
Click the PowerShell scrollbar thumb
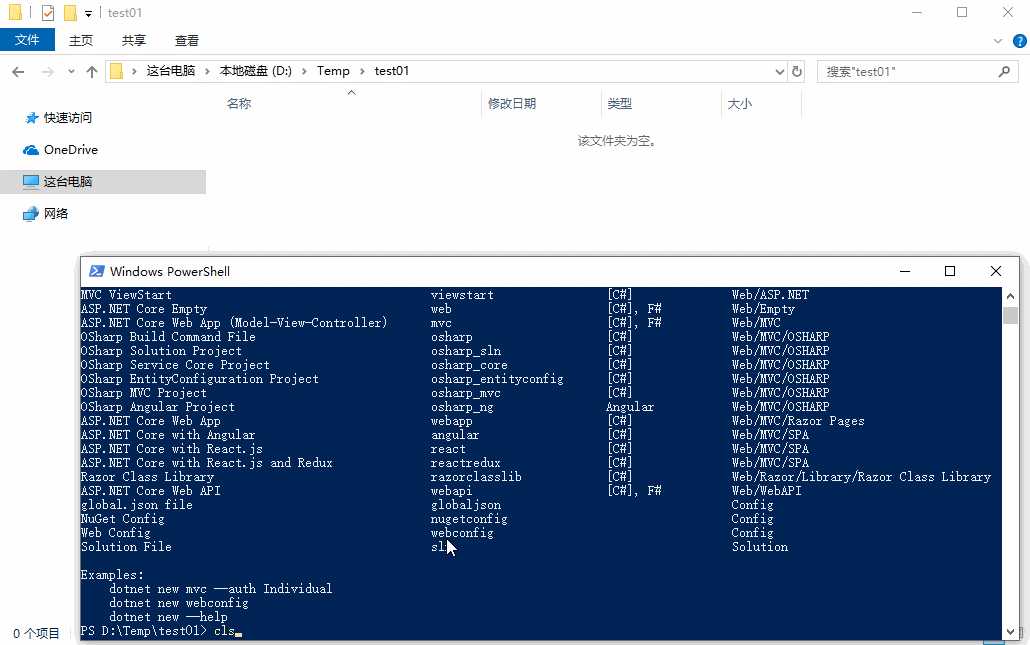pyautogui.click(x=1010, y=315)
